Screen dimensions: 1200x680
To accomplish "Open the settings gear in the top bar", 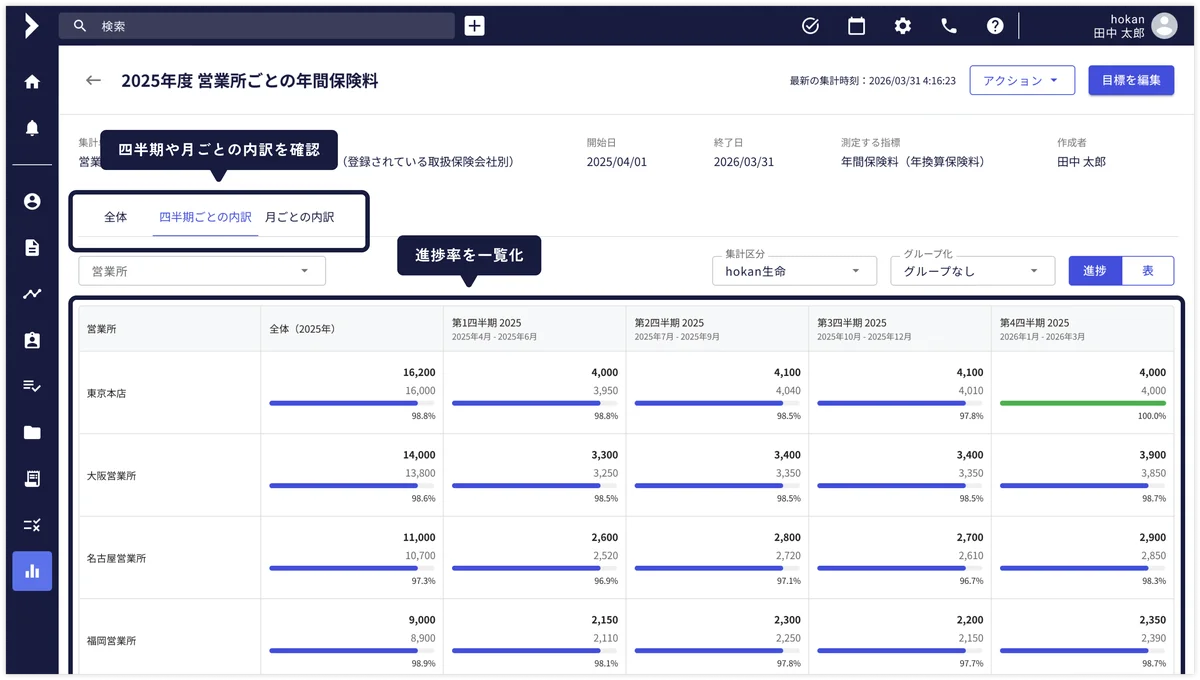I will 902,26.
